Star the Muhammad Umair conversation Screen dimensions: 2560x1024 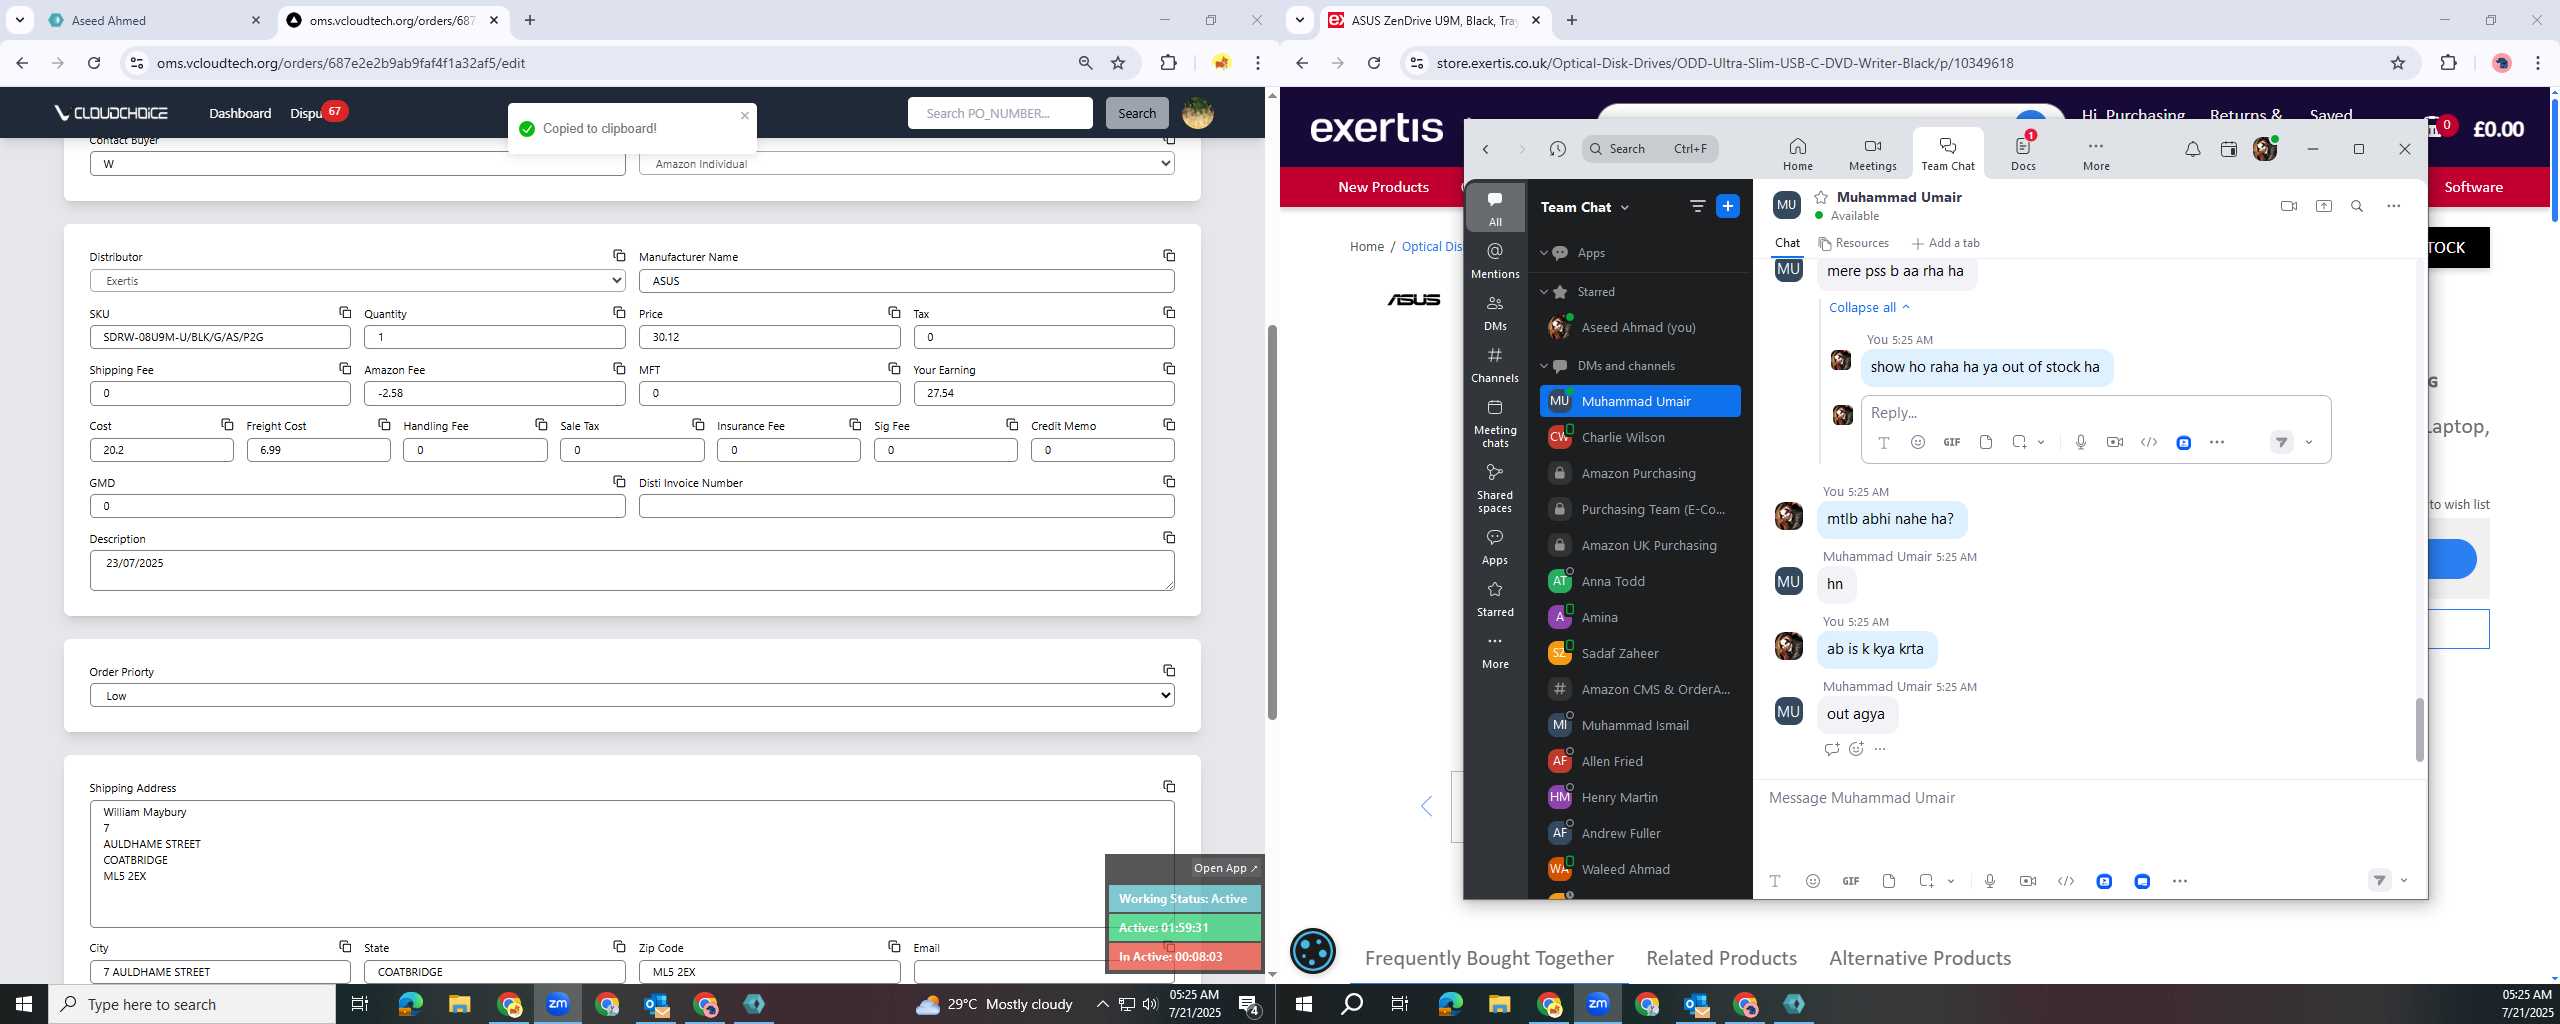pos(1821,197)
